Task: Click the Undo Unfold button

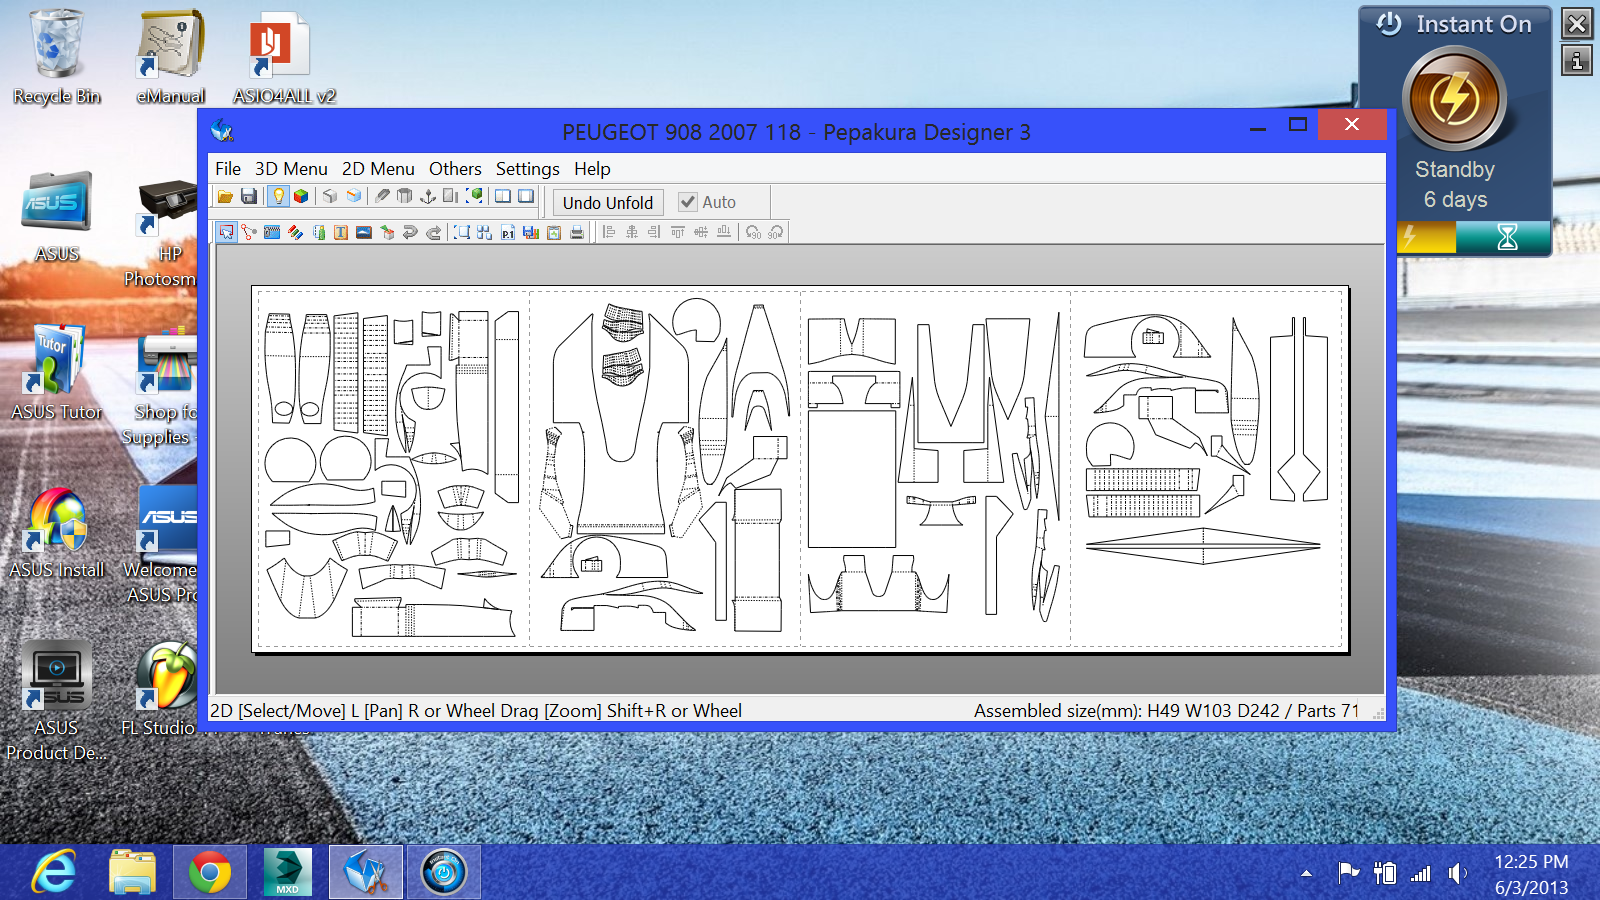Action: point(607,203)
